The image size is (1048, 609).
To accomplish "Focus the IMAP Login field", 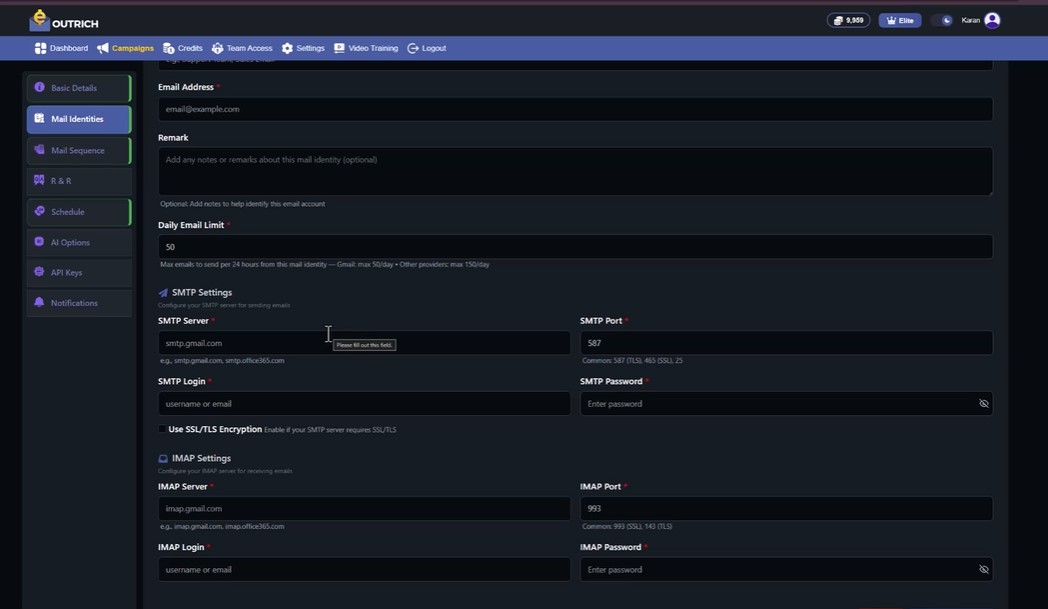I will coord(364,570).
